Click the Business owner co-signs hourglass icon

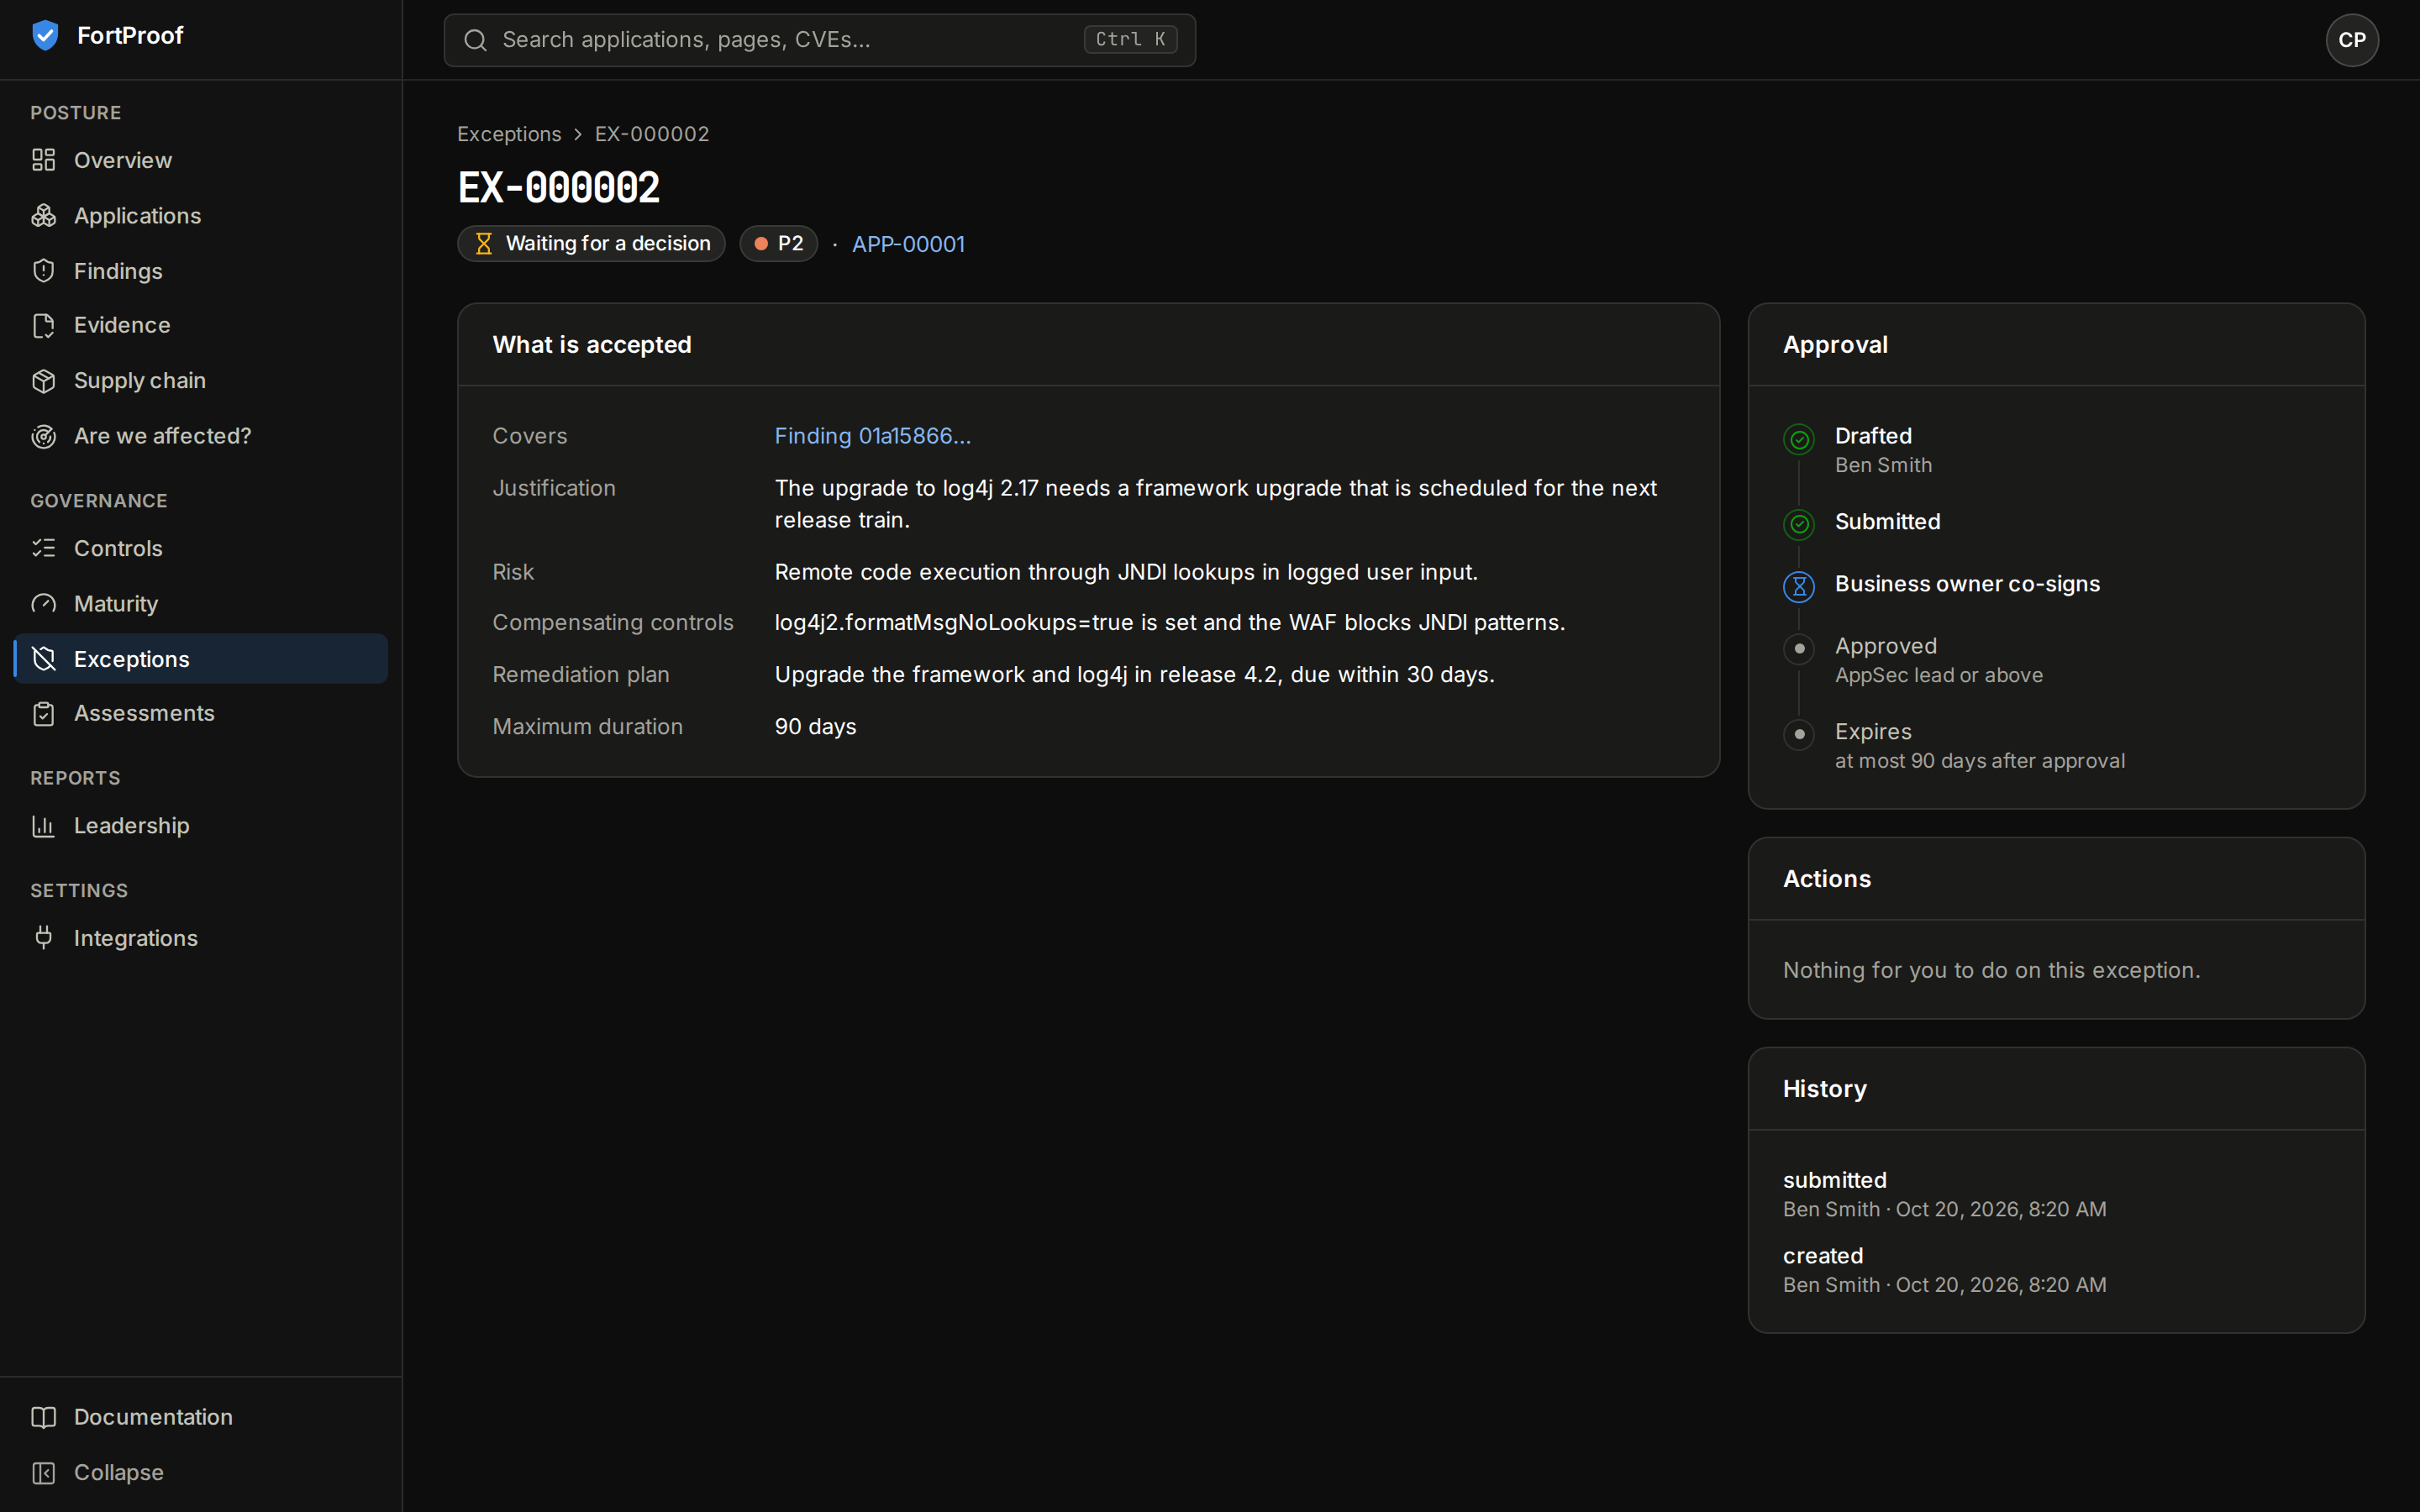pyautogui.click(x=1799, y=587)
